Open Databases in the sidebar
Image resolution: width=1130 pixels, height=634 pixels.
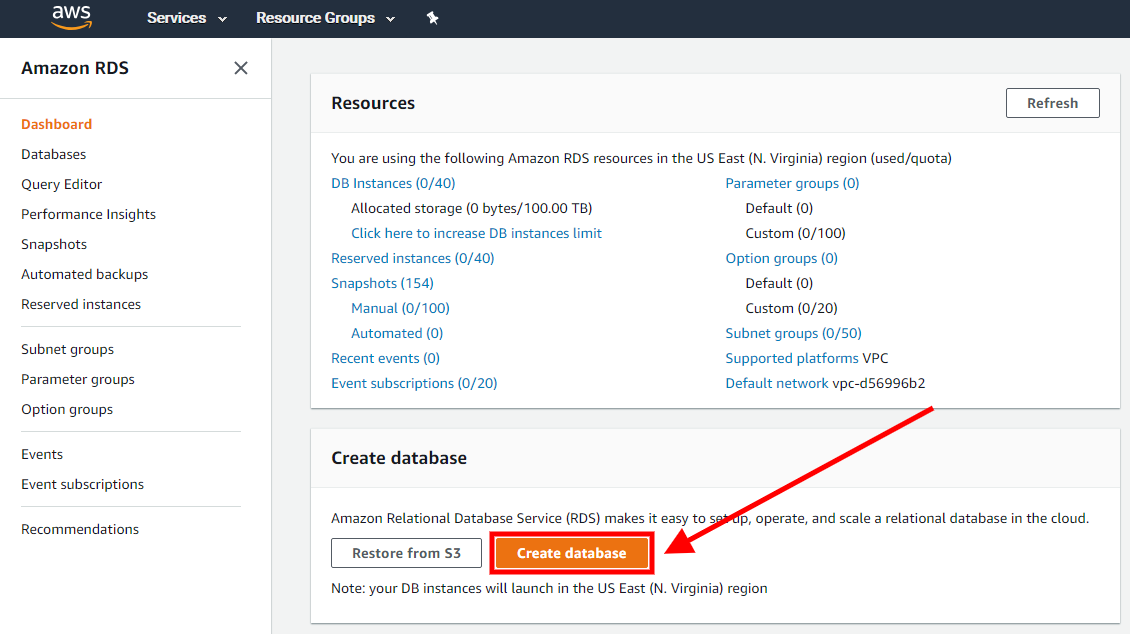point(53,154)
